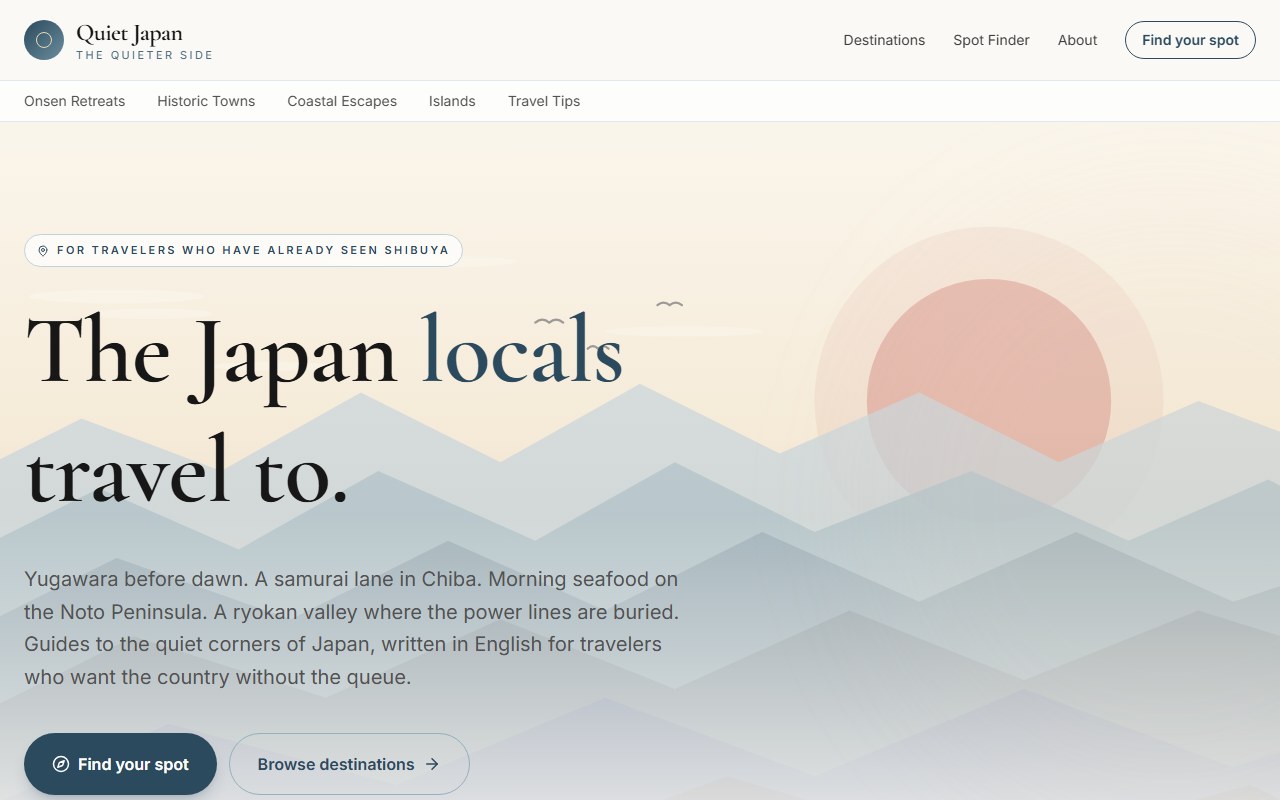The height and width of the screenshot is (800, 1280).
Task: Click the compass icon in Find your spot button
Action: point(61,764)
